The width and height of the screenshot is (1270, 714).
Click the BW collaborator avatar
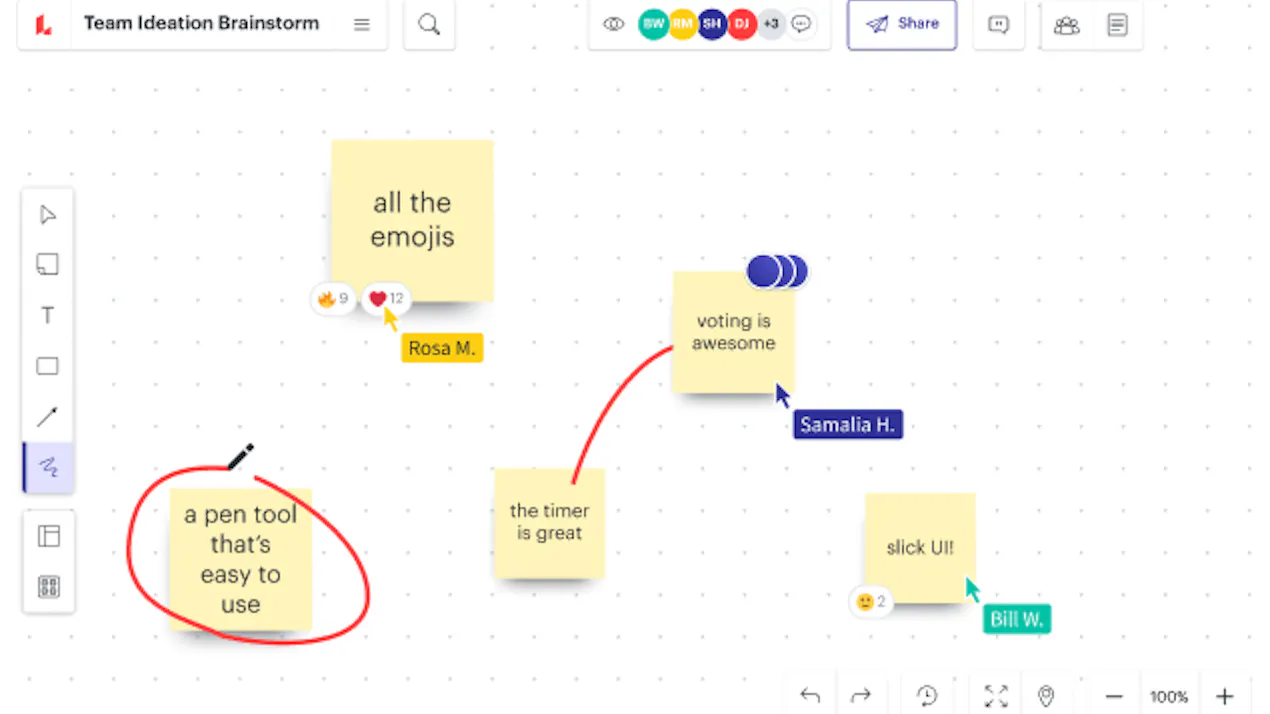tap(653, 24)
